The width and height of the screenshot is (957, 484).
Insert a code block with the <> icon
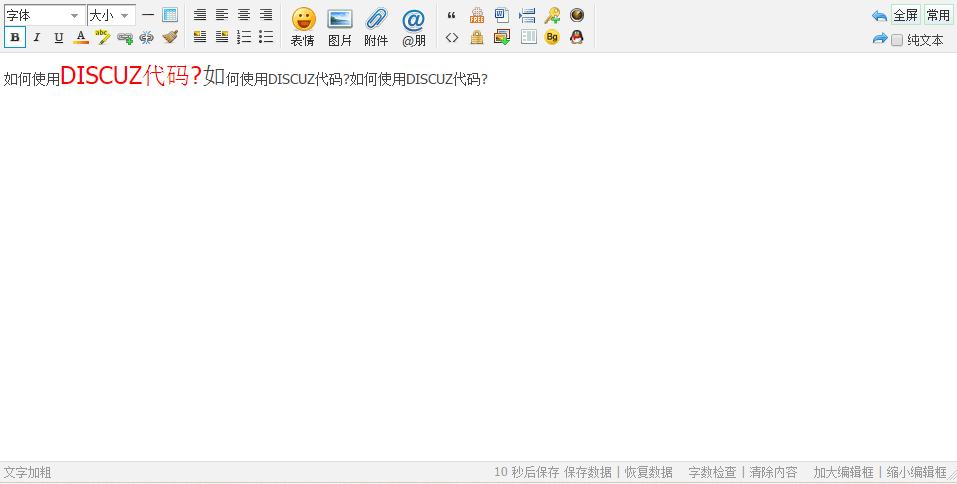pos(452,38)
